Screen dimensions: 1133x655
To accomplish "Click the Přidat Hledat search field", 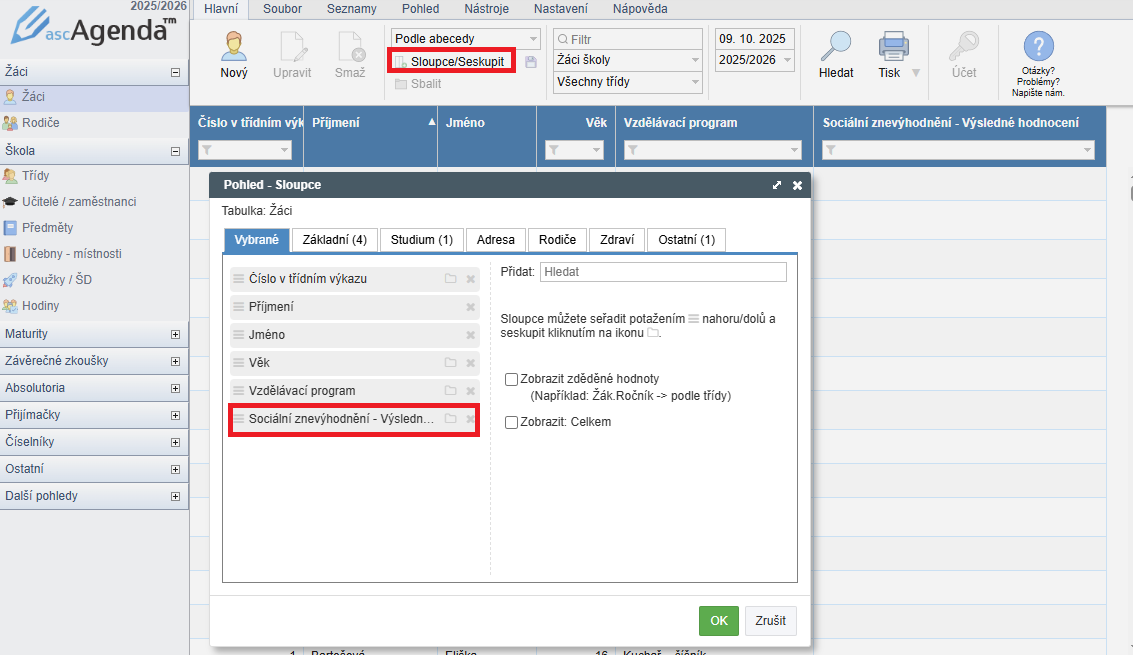I will (662, 271).
